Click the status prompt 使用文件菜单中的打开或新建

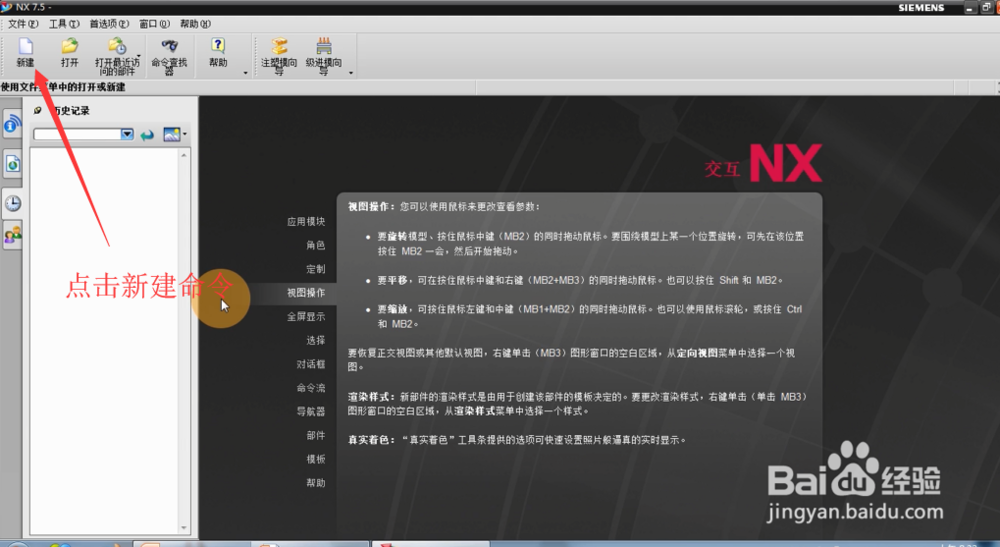tap(62, 87)
